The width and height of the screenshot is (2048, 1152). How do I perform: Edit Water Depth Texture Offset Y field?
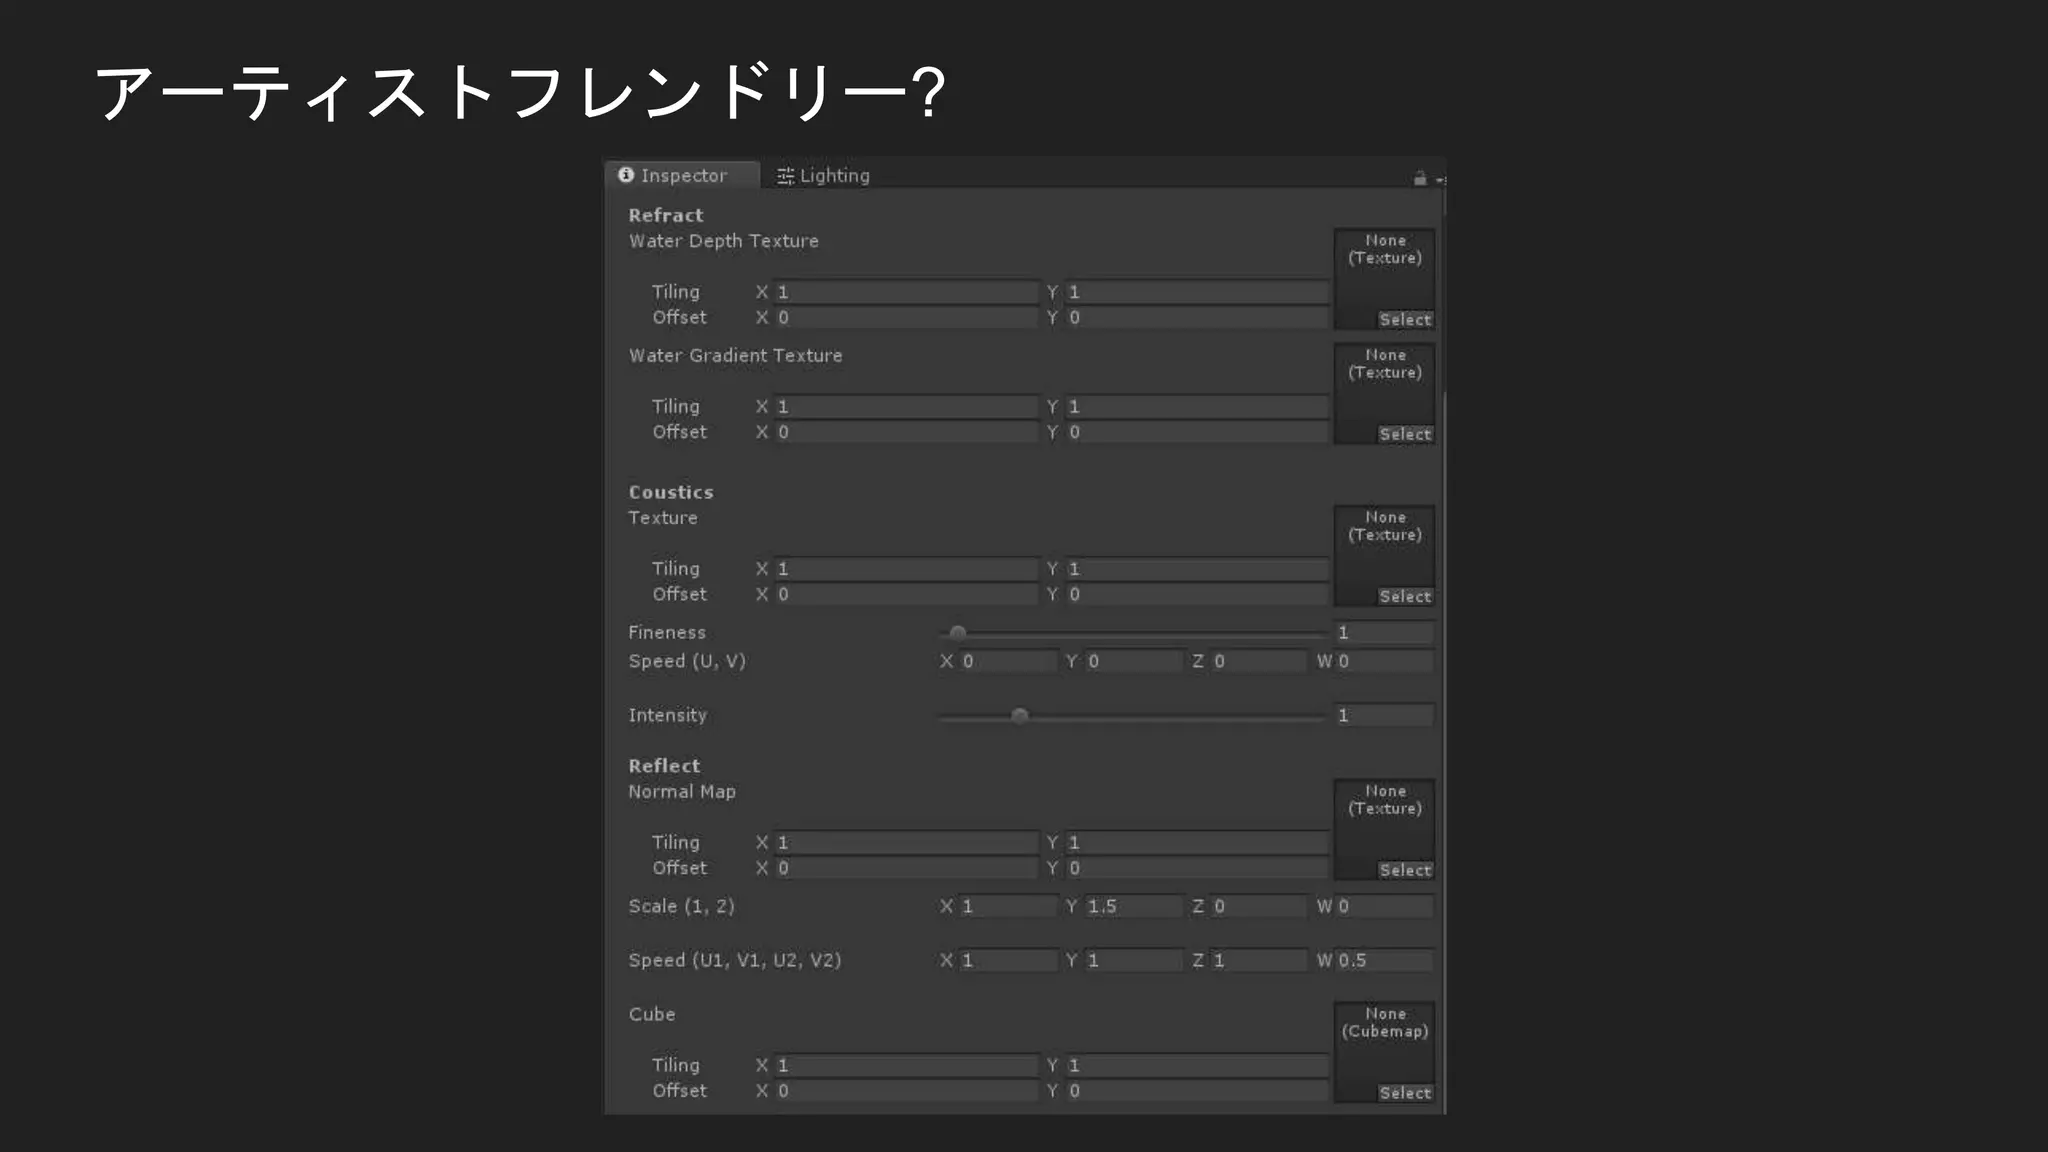1196,317
